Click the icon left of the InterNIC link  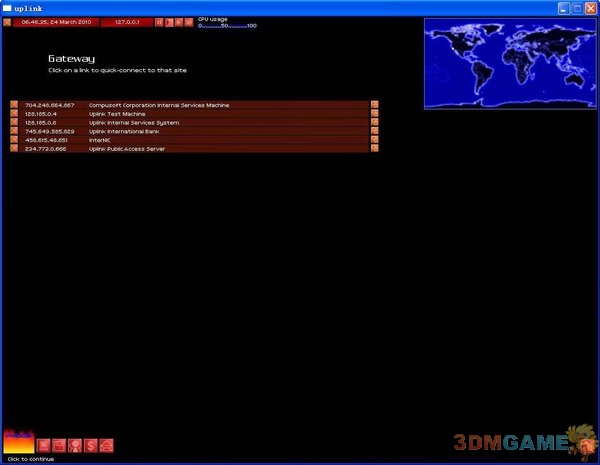(x=14, y=140)
